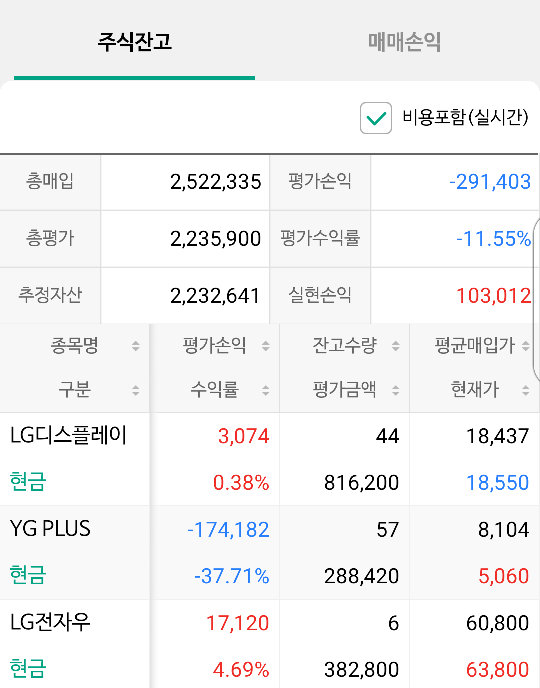Select the YG PLUS stock row
The width and height of the screenshot is (540, 688).
(x=270, y=552)
